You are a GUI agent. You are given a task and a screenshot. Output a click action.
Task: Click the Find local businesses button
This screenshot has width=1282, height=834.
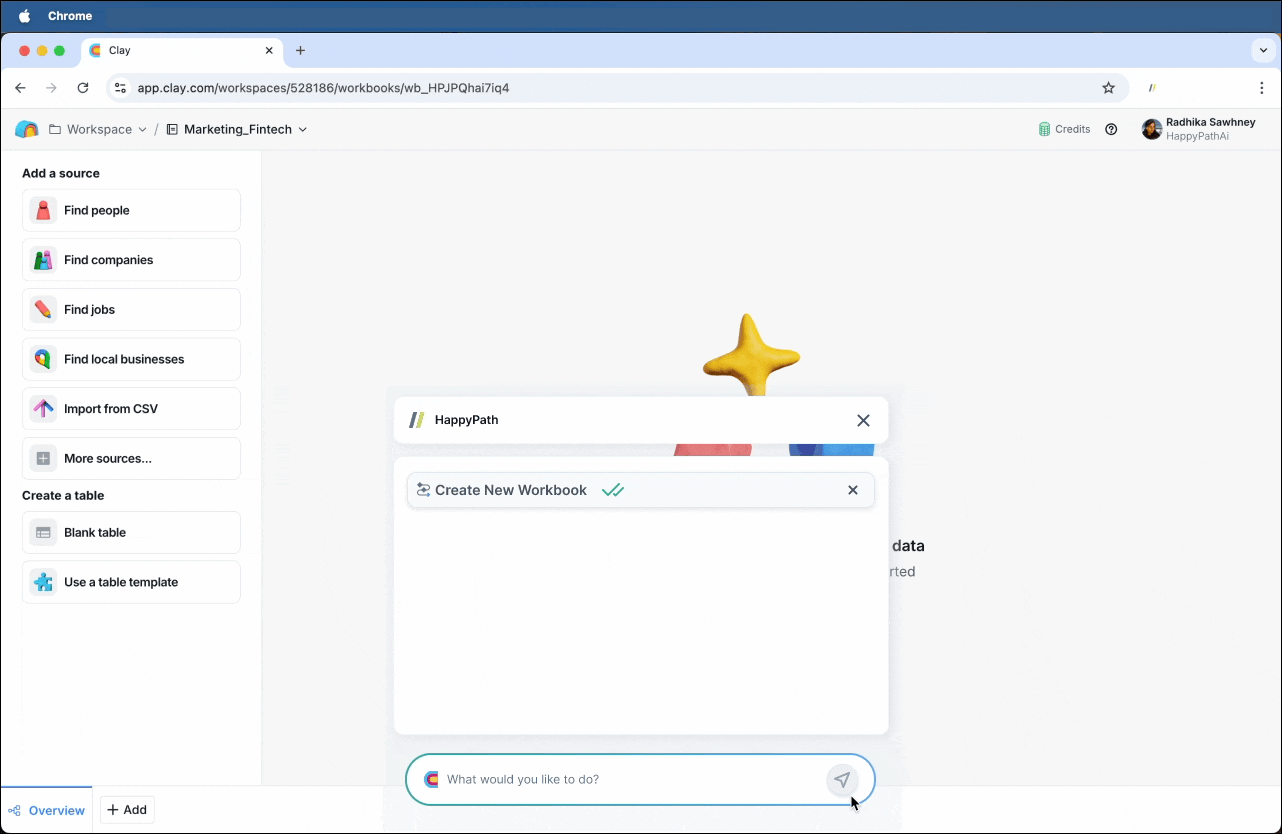click(131, 359)
